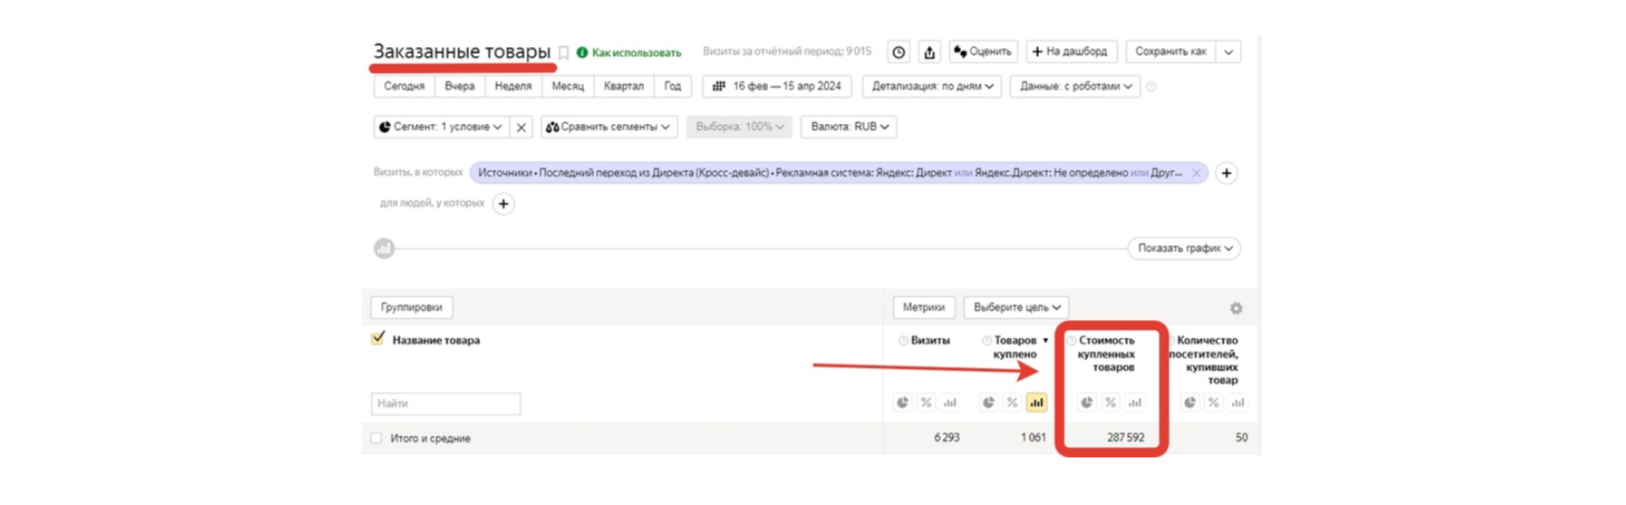
Task: Open the Выберите цель dropdown
Action: [x=1016, y=307]
